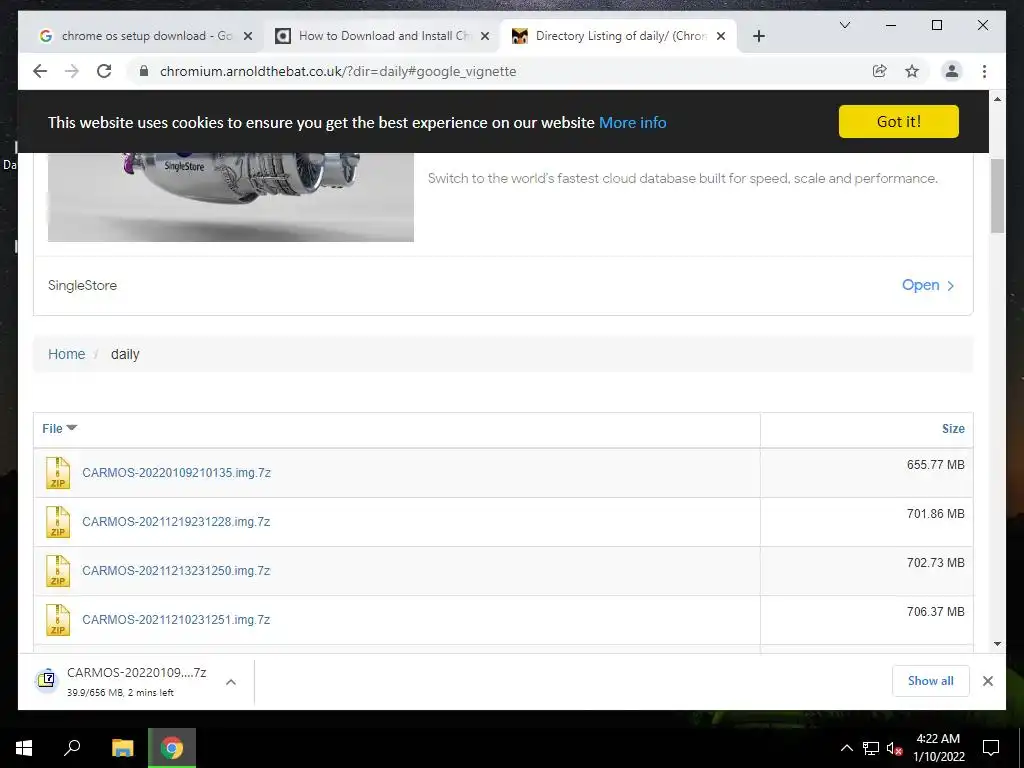The image size is (1024, 768).
Task: Expand the download item options chevron
Action: 231,682
